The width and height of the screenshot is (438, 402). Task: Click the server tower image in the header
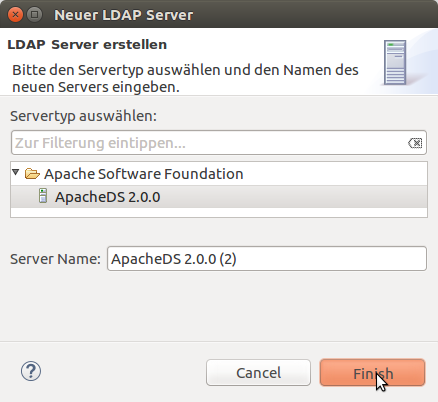[395, 62]
